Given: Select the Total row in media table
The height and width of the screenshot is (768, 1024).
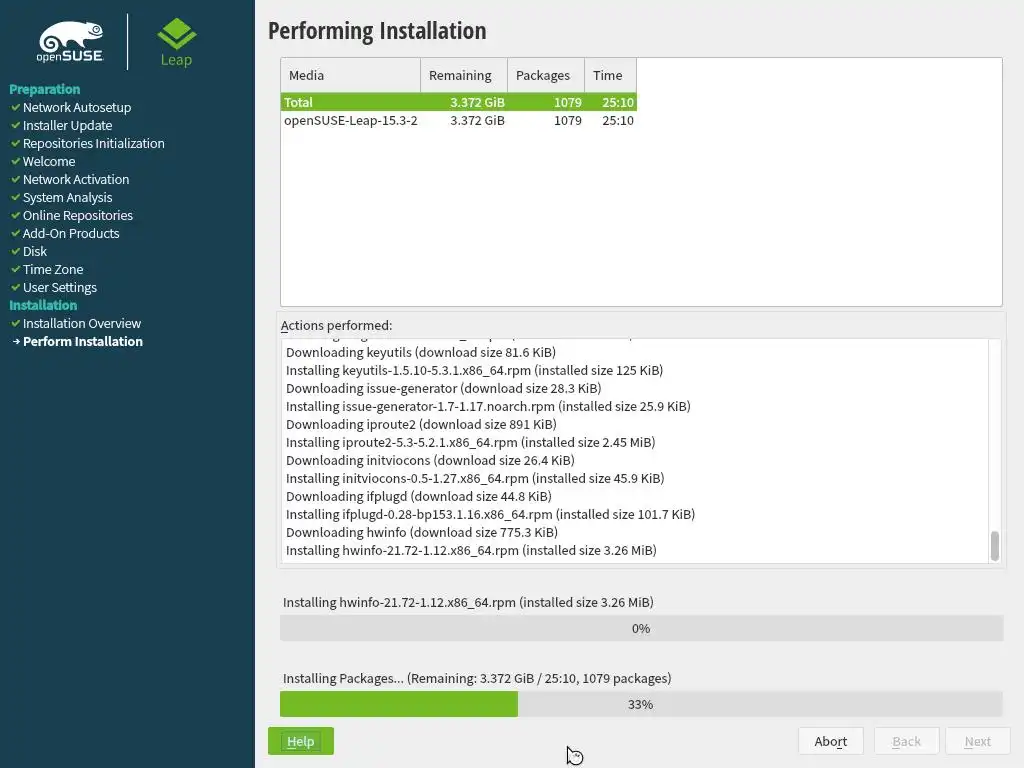Looking at the screenshot, I should click(458, 103).
